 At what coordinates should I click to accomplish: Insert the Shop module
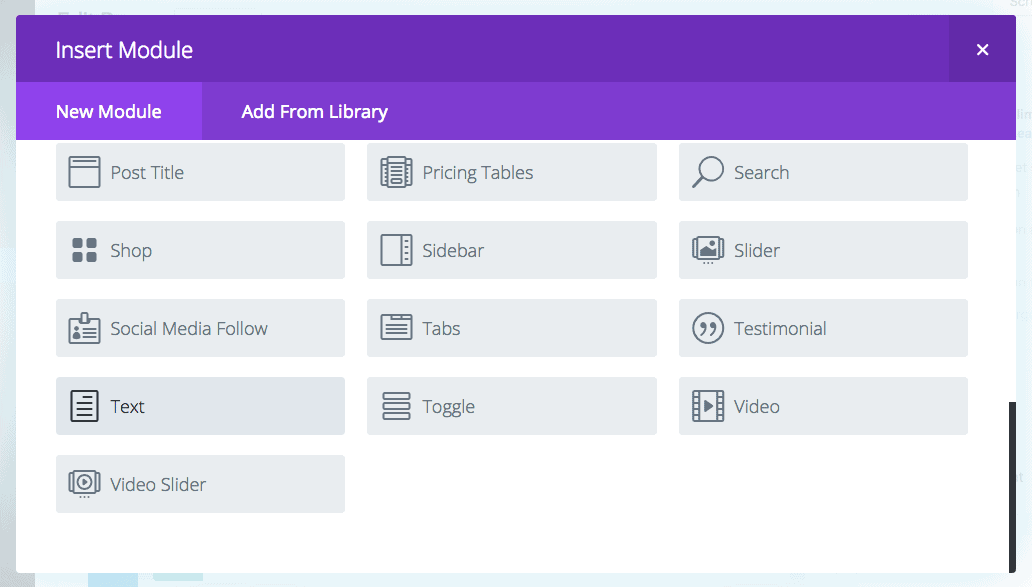coord(200,250)
